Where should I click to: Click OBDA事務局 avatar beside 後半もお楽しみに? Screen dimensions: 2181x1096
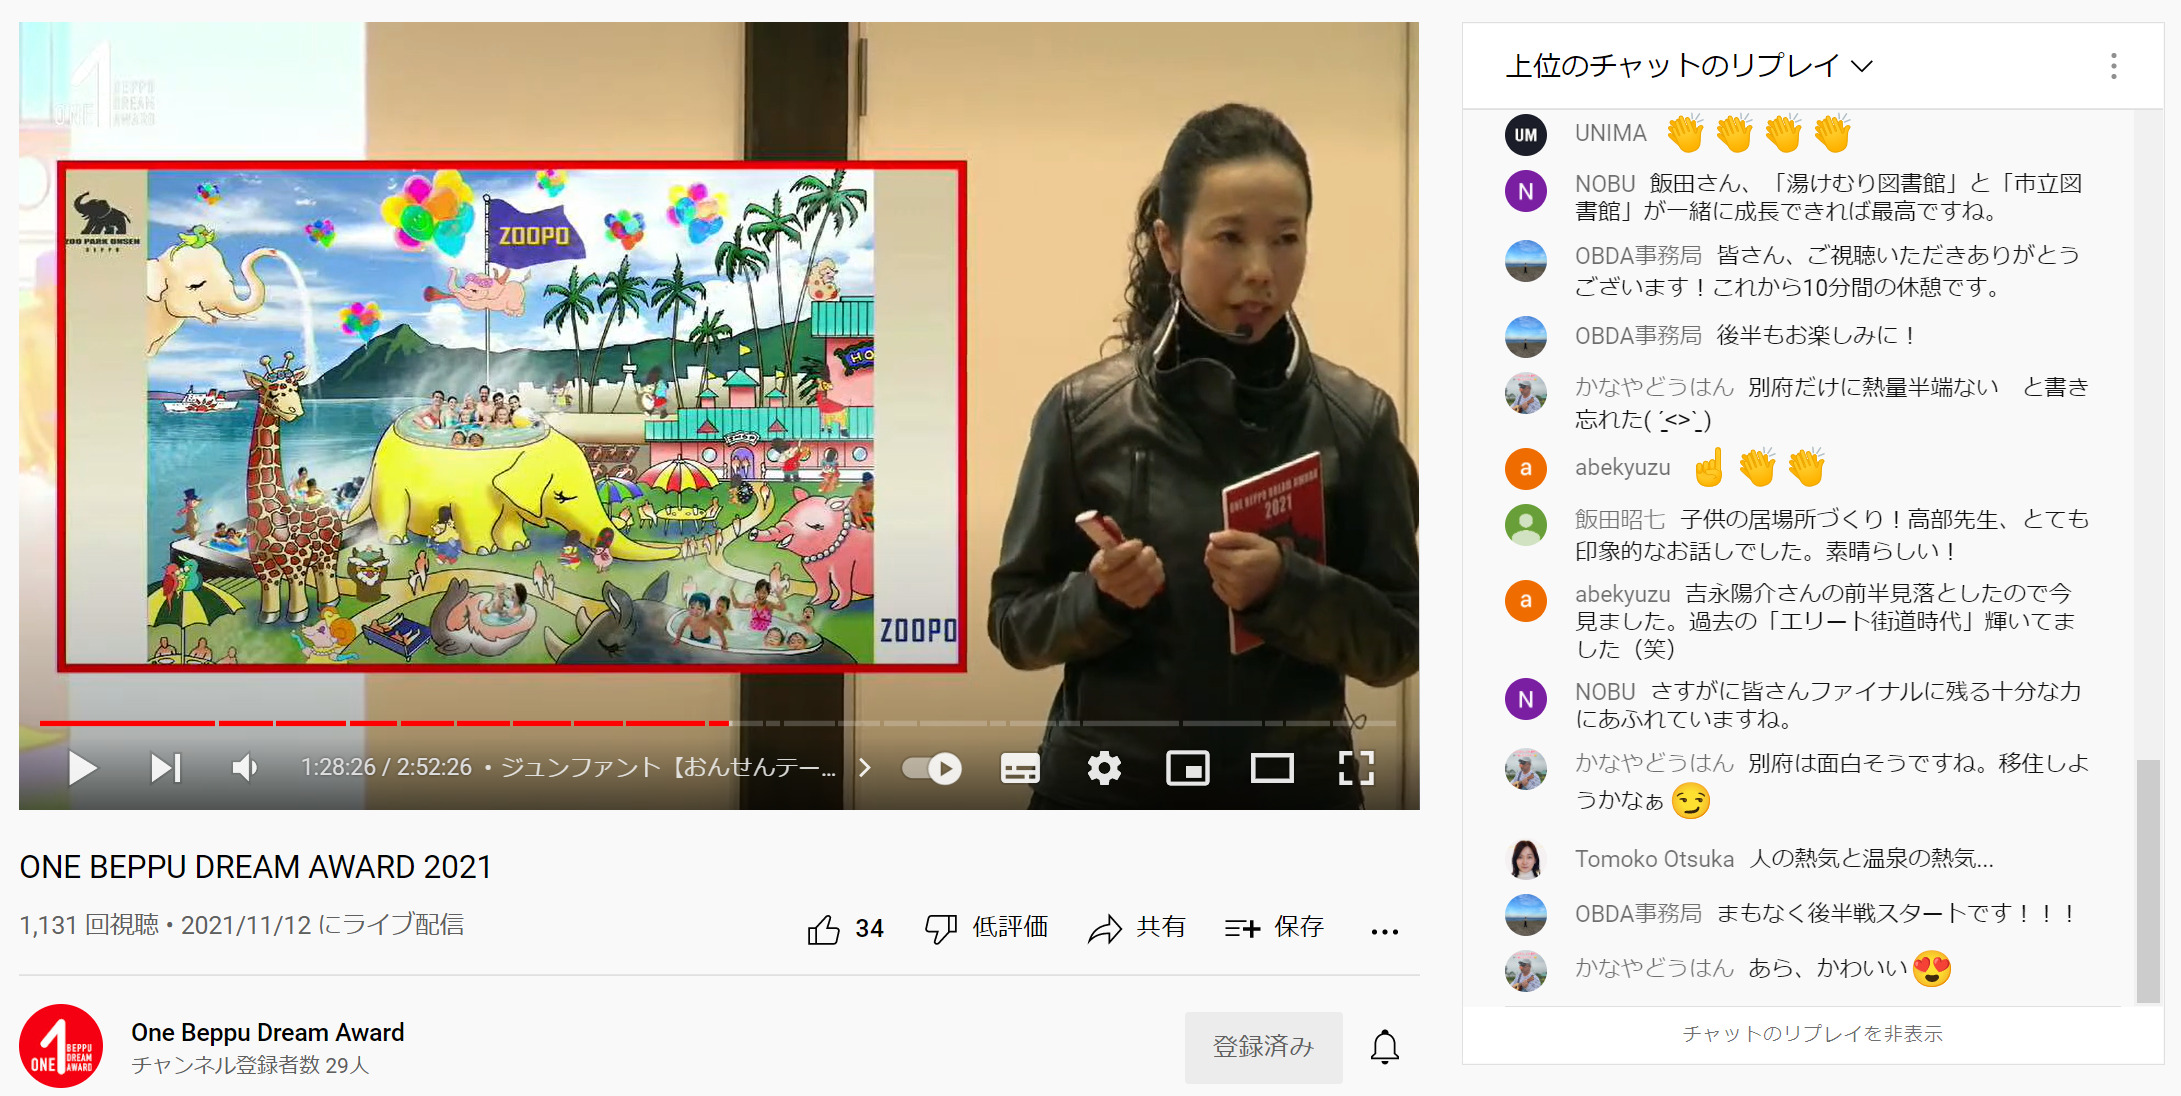pos(1526,337)
